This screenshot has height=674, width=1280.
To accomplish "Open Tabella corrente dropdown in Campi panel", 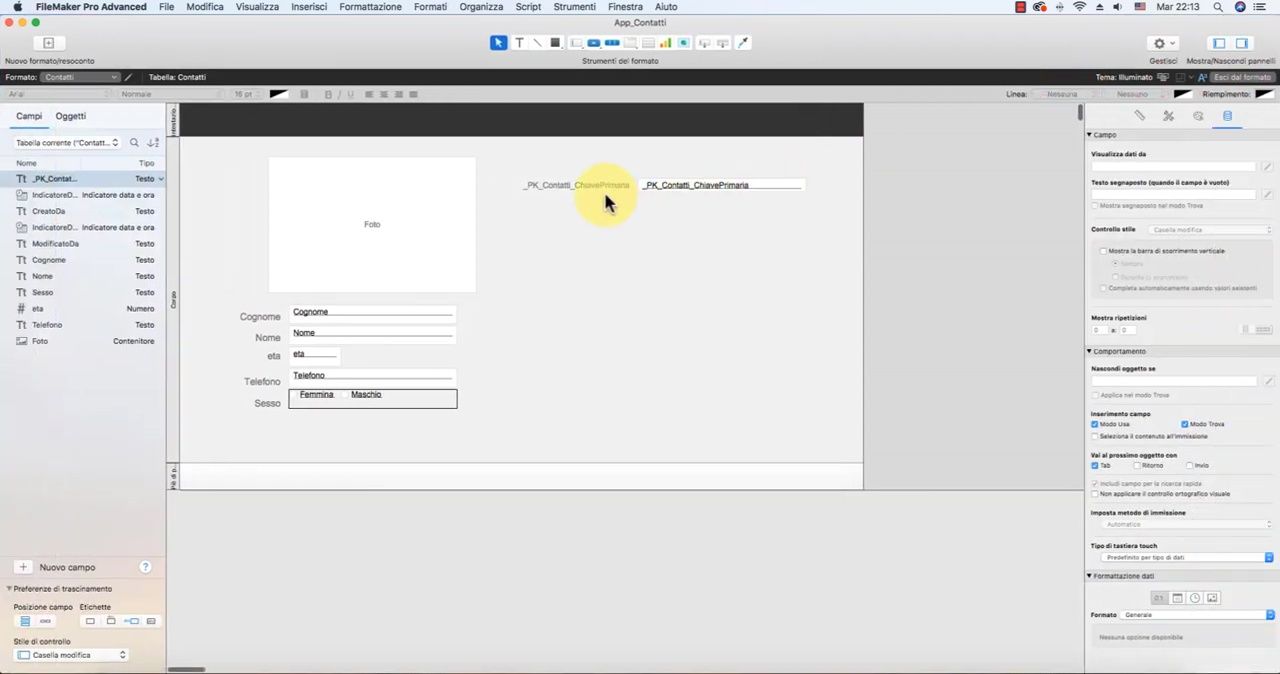I will tap(67, 143).
